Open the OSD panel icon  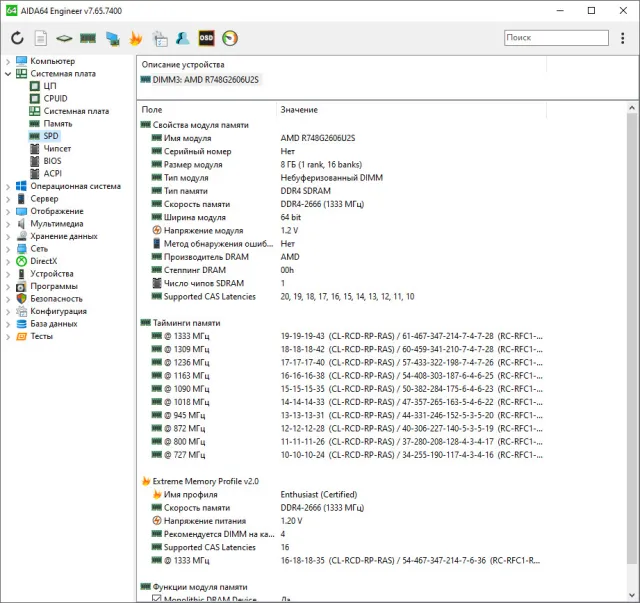point(206,38)
